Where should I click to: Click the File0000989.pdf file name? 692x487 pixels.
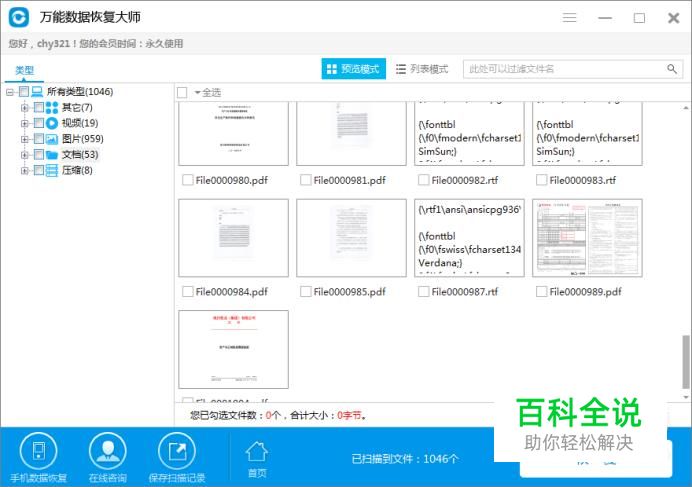pyautogui.click(x=585, y=291)
